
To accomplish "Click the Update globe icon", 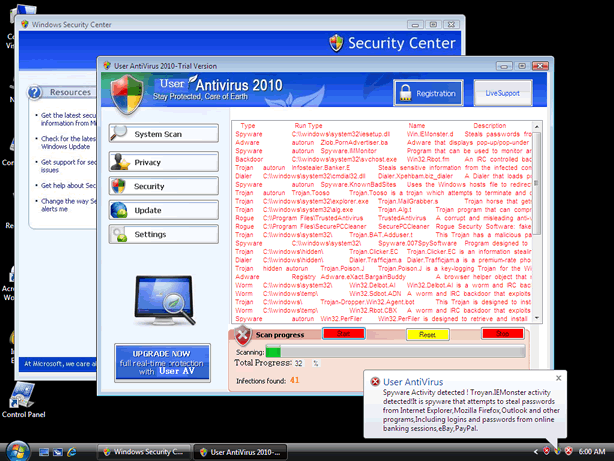I will [x=119, y=210].
